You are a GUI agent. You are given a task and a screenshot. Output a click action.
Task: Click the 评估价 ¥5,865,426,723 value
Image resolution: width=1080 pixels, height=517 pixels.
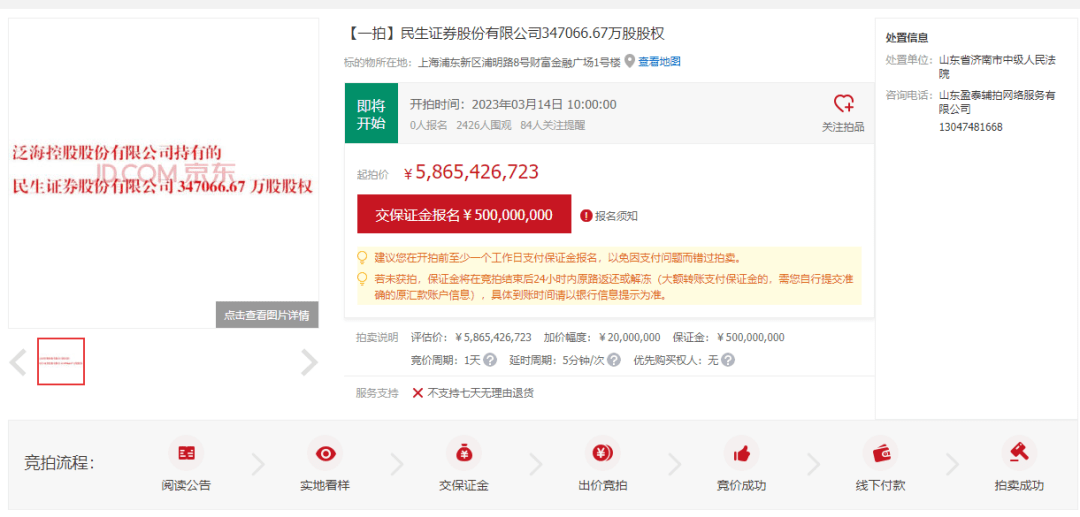tap(492, 337)
